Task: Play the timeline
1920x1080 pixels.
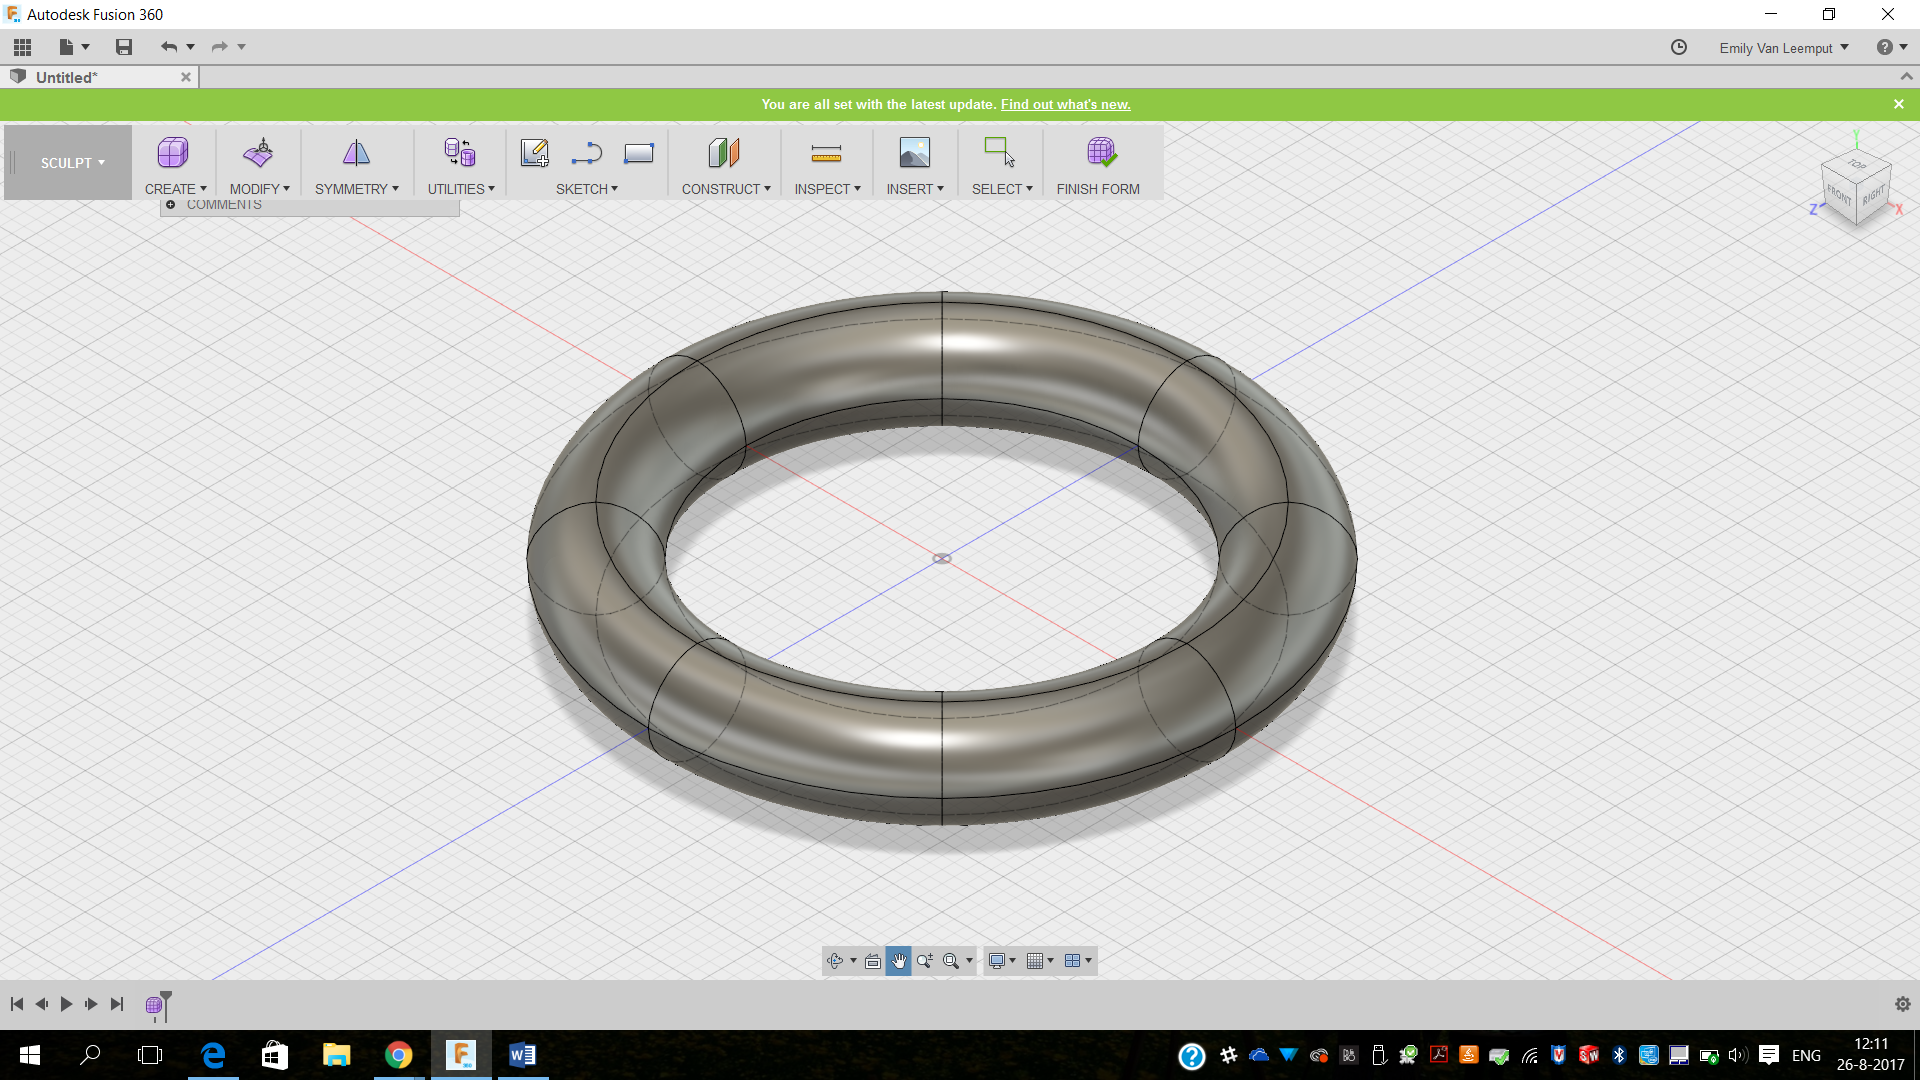Action: (x=66, y=1004)
